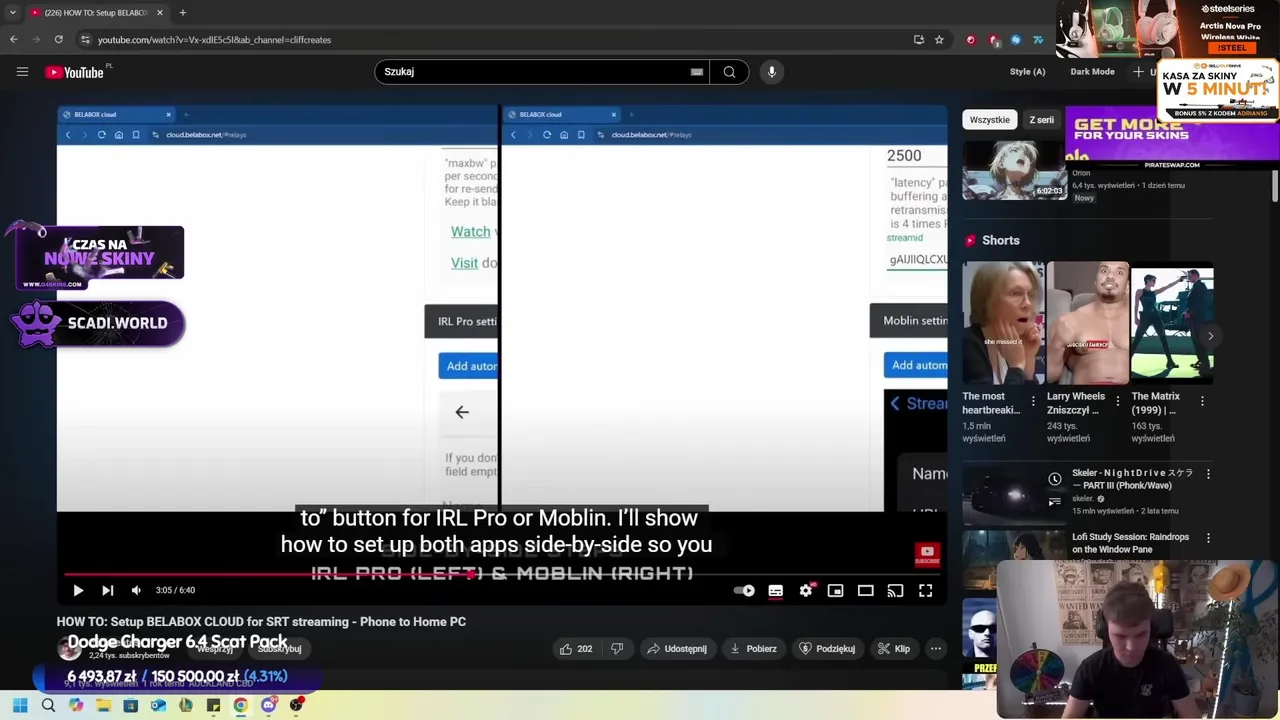Click the Podziękuj thanks button
This screenshot has height=720, width=1280.
pyautogui.click(x=827, y=649)
